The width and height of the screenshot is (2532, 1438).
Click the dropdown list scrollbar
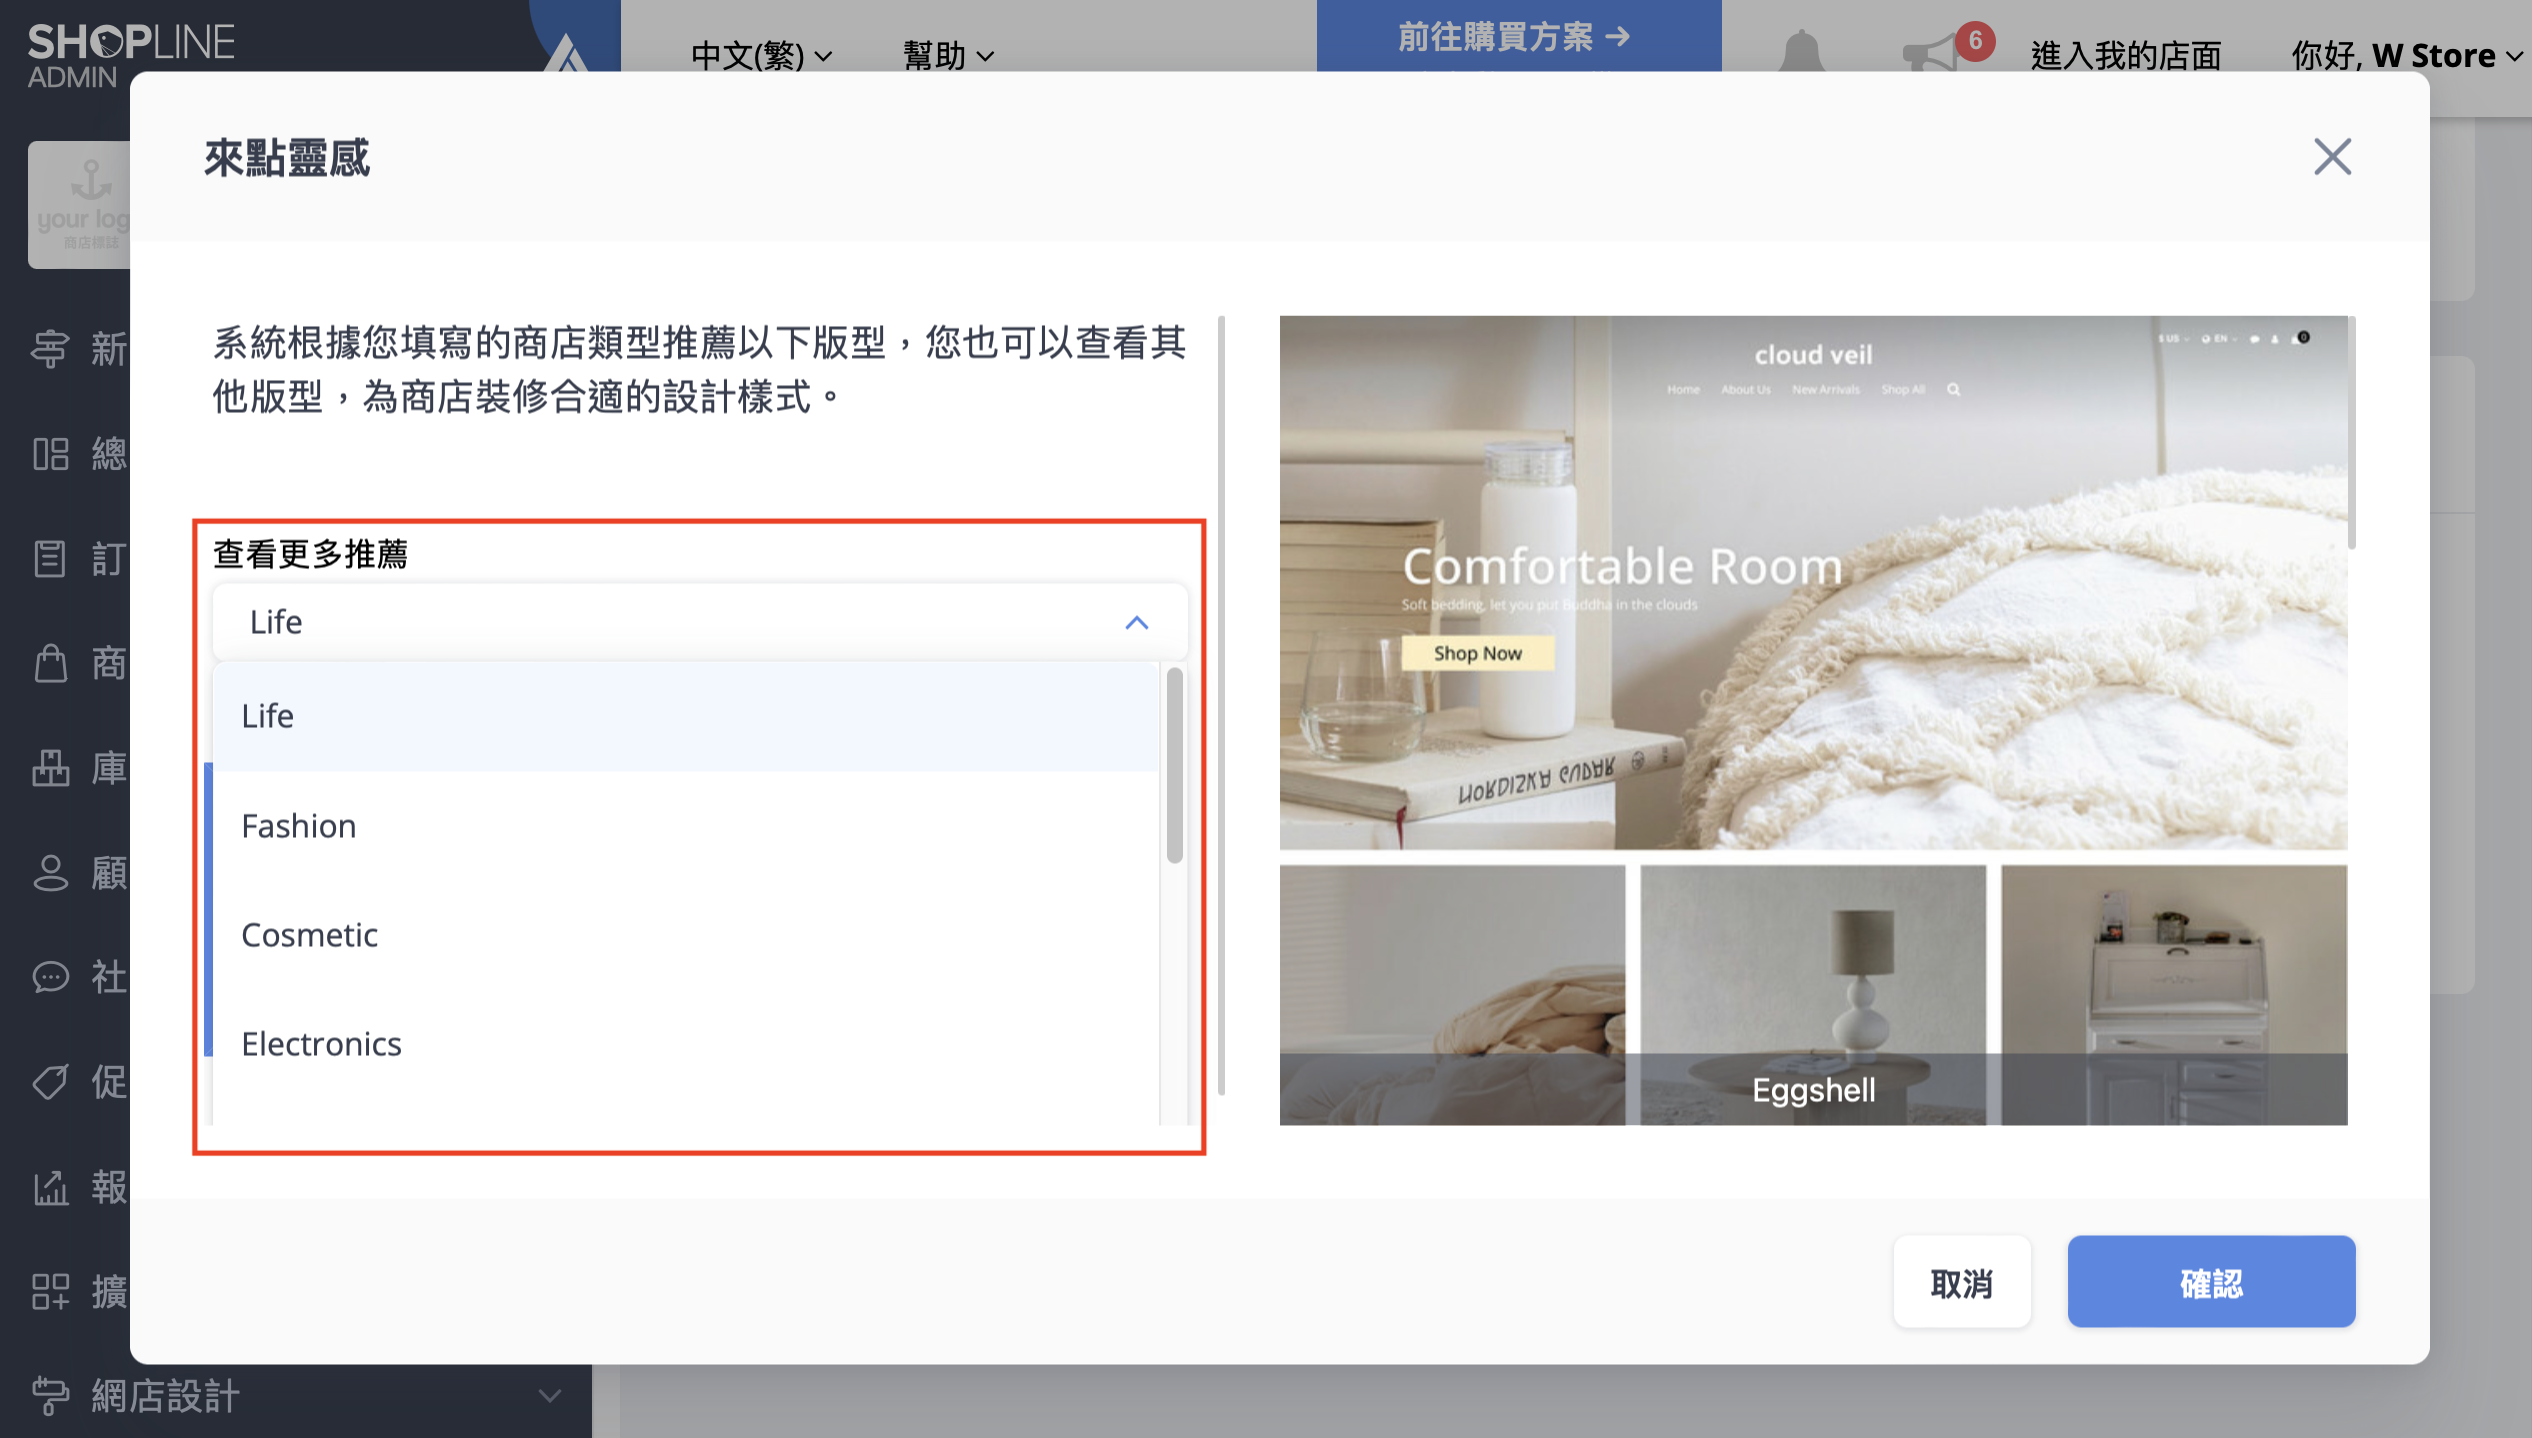pos(1174,765)
